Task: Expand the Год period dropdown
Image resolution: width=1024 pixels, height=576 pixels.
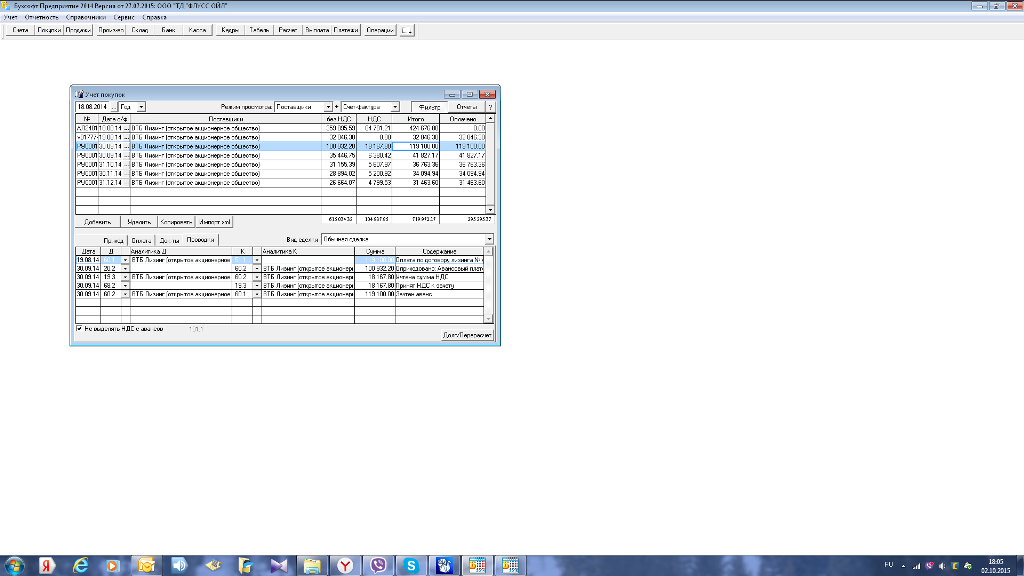Action: [x=141, y=106]
